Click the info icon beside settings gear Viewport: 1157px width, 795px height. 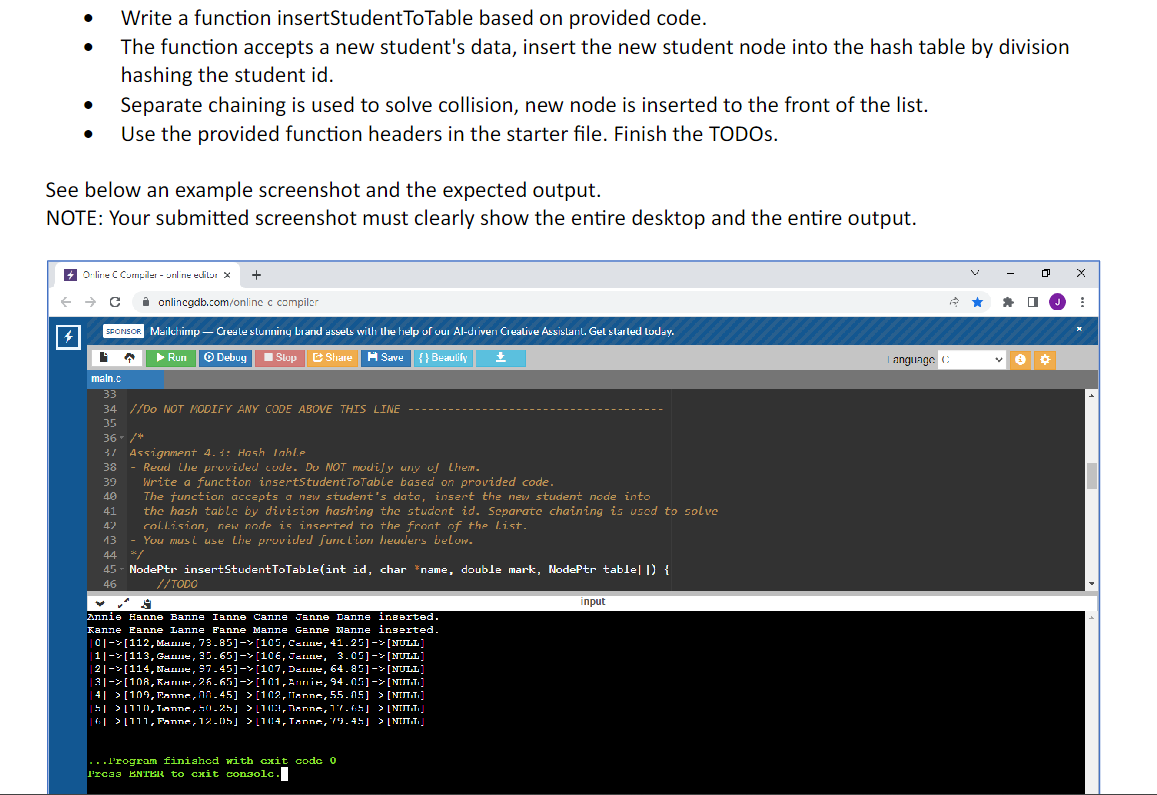pos(1020,358)
